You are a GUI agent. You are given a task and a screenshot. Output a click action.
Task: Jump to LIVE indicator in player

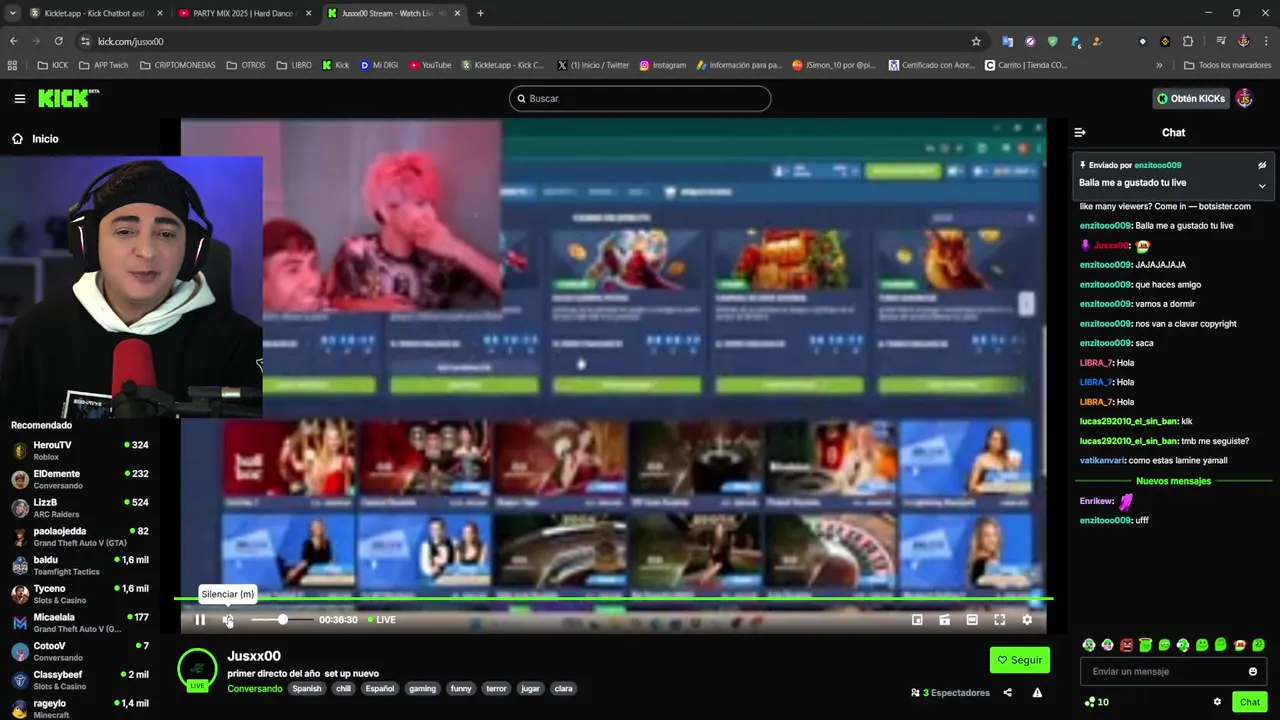click(x=382, y=620)
